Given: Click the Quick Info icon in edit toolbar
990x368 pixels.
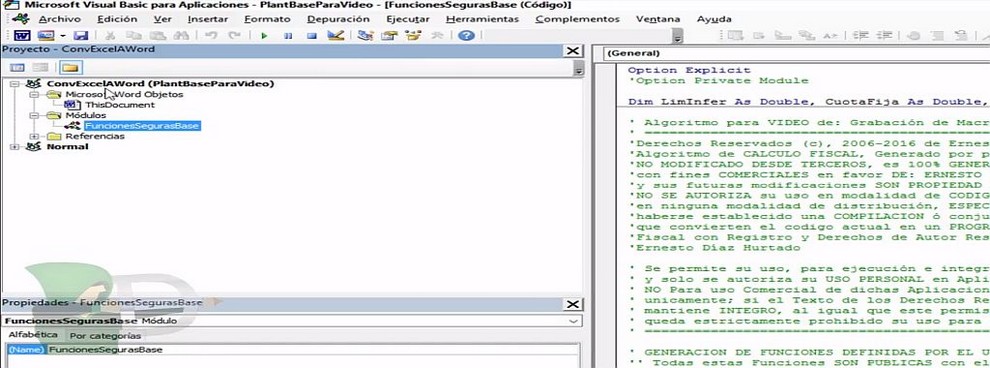Looking at the screenshot, I should 783,36.
